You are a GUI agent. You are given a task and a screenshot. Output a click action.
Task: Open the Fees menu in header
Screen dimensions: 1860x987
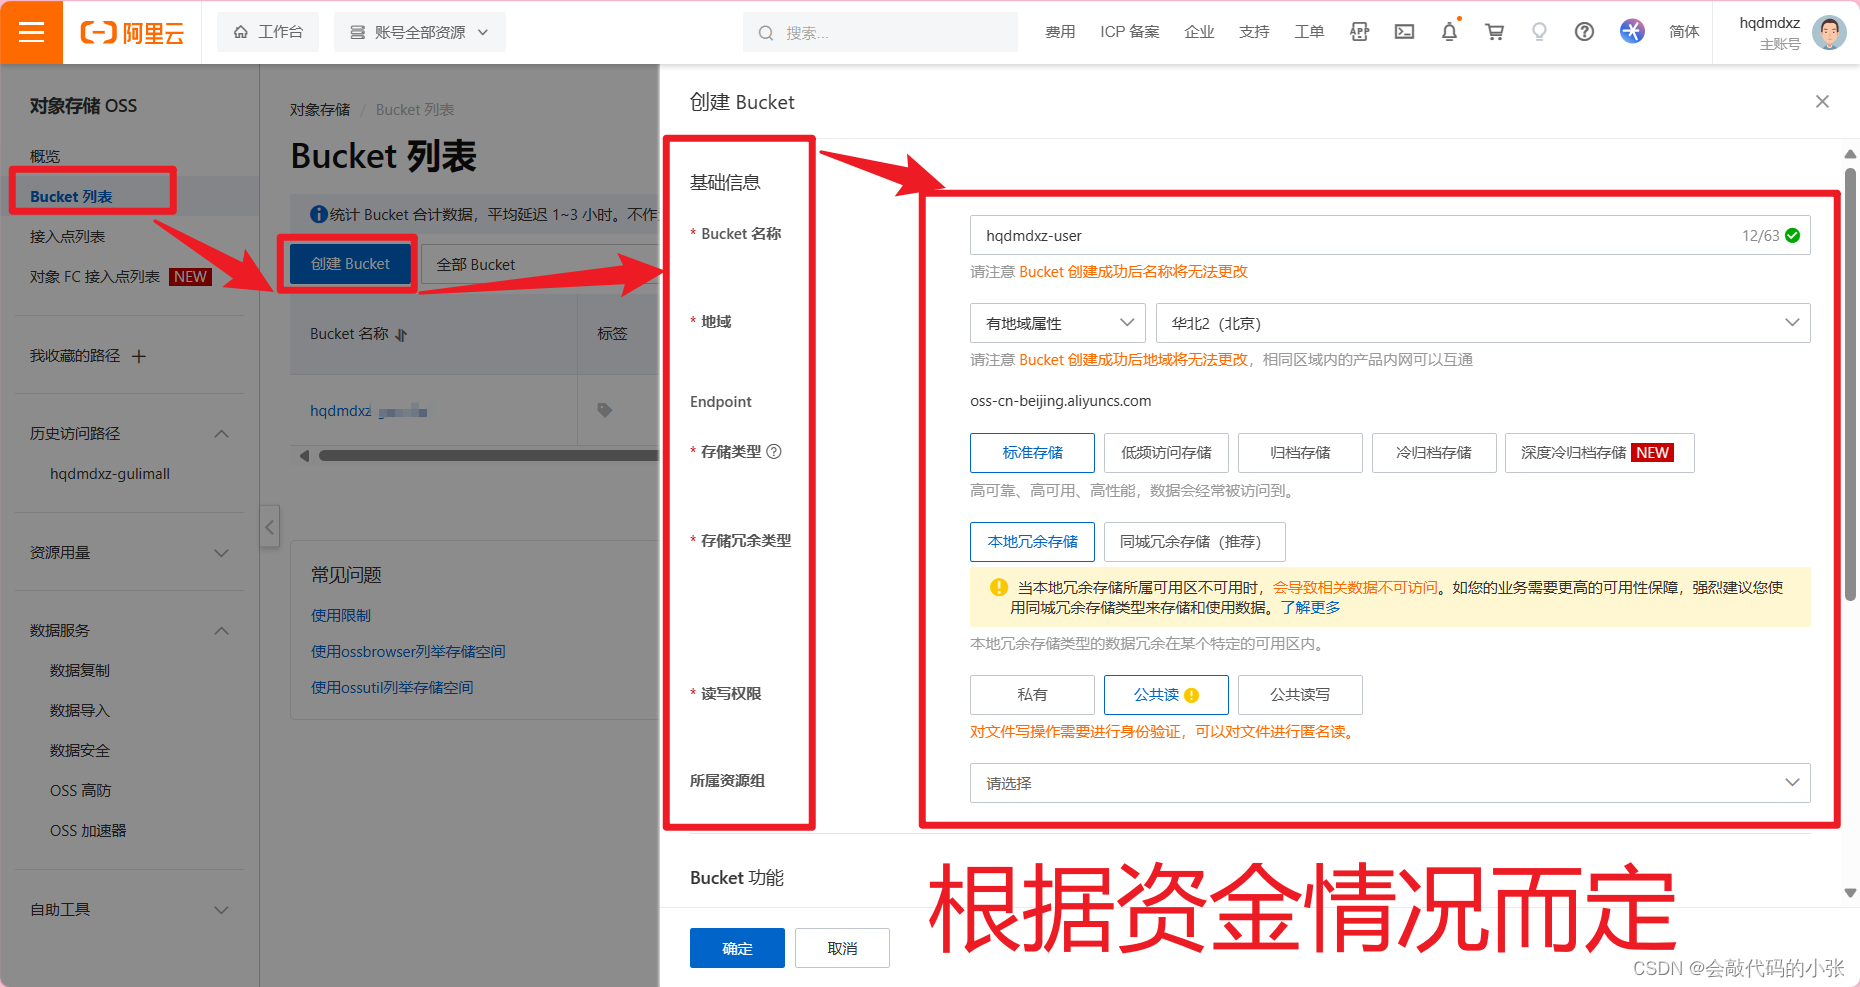pyautogui.click(x=1060, y=32)
